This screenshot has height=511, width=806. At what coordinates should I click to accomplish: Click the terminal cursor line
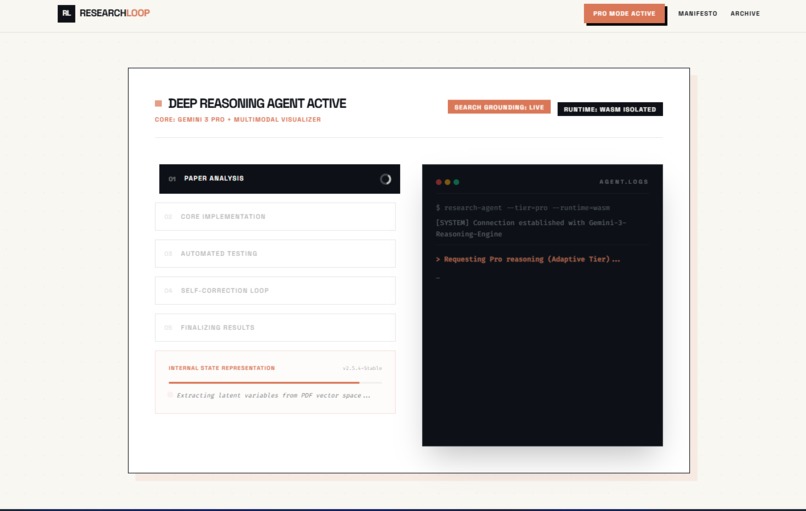click(x=438, y=278)
